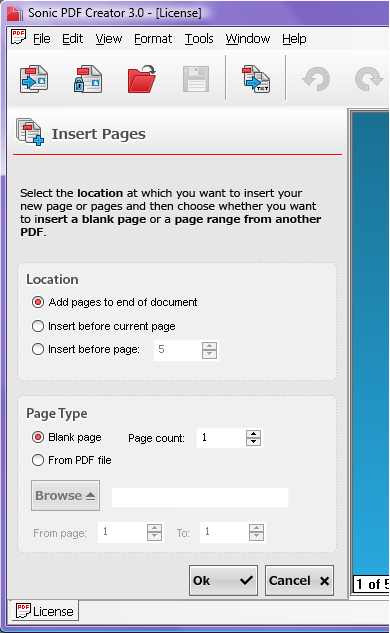Switch to the License document tab
390x633 pixels.
pyautogui.click(x=44, y=611)
